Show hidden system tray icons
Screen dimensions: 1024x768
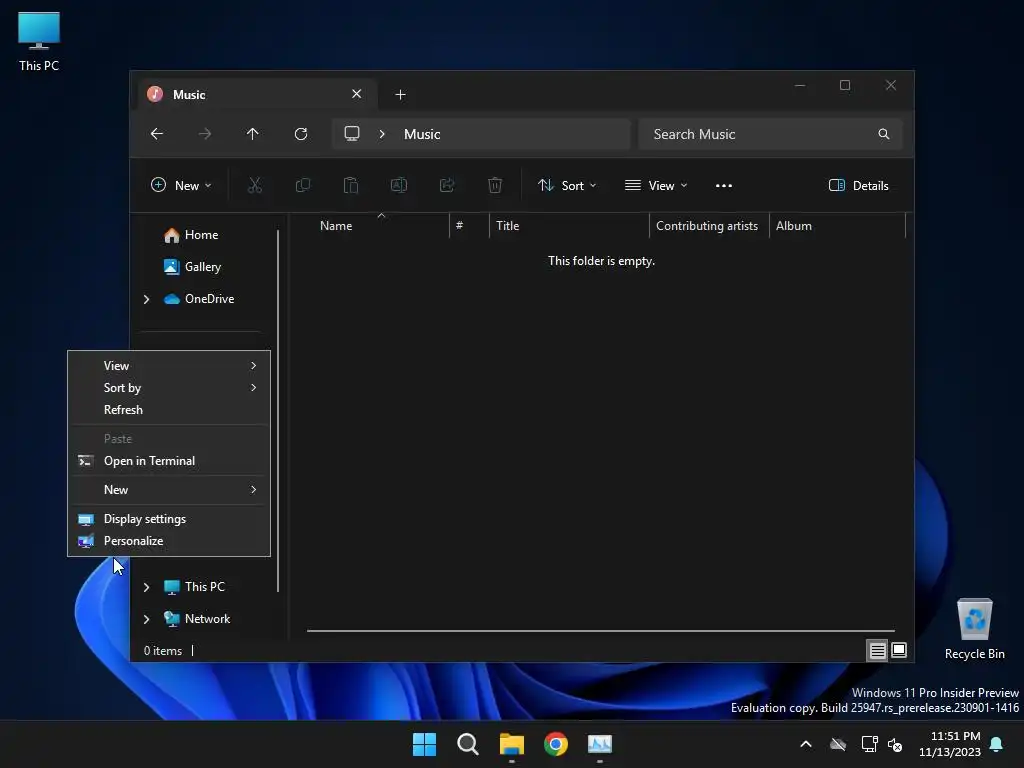(806, 744)
